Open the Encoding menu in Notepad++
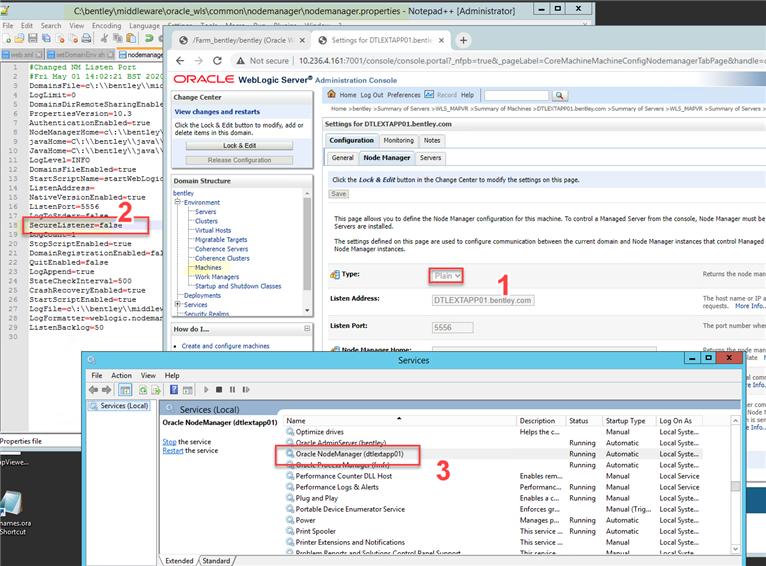 106,25
